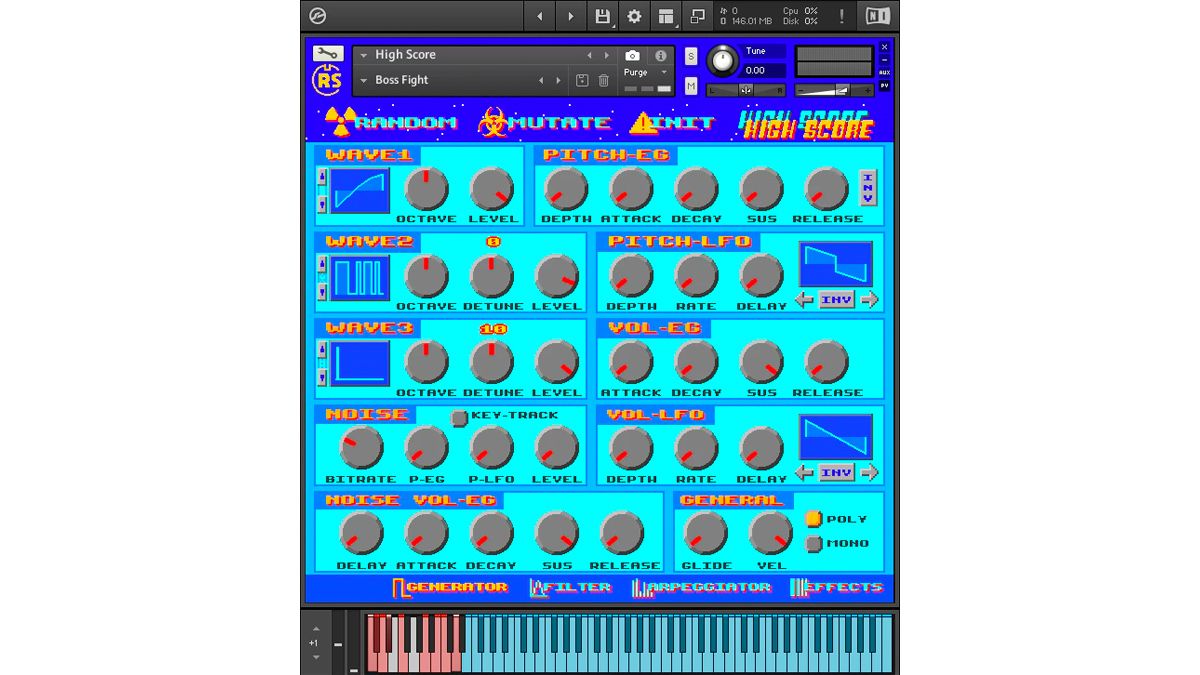Select next VOL-LFO waveform with right arrow
The width and height of the screenshot is (1200, 675).
point(869,472)
